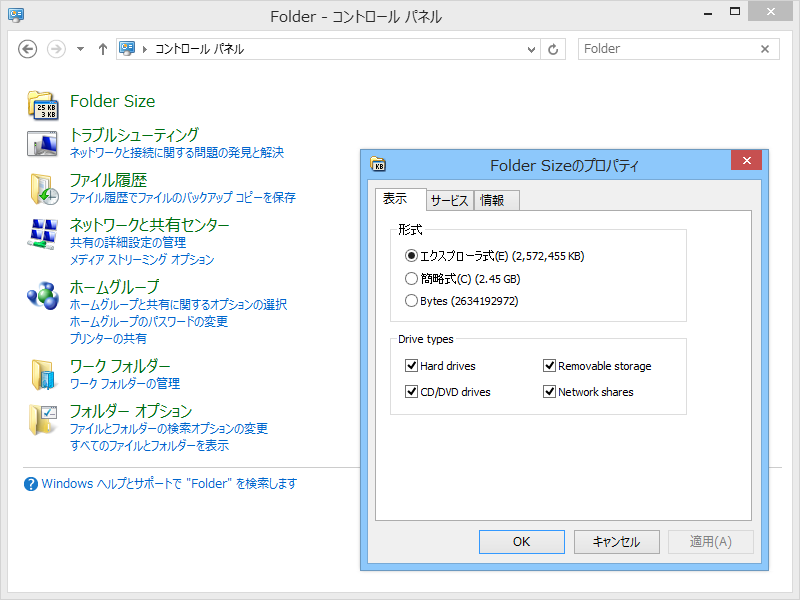Image resolution: width=800 pixels, height=600 pixels.
Task: Uncheck the Removable storage checkbox
Action: [549, 365]
